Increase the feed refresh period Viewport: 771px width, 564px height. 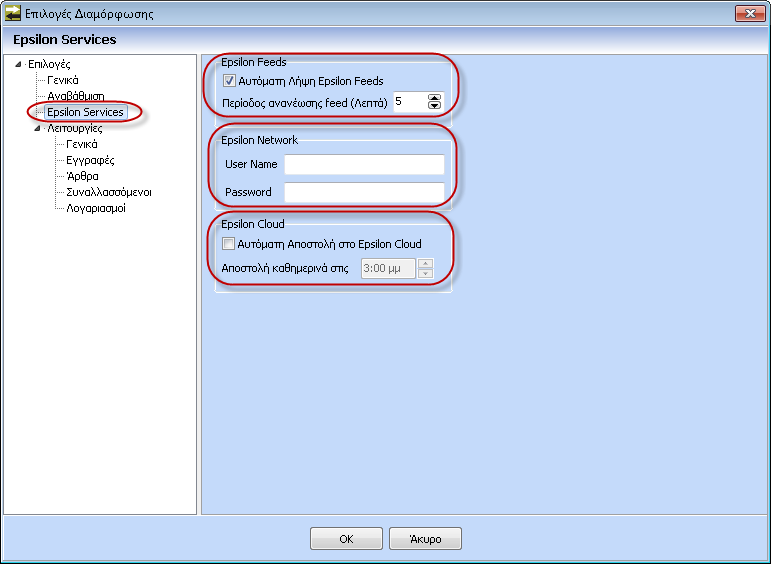click(x=434, y=97)
